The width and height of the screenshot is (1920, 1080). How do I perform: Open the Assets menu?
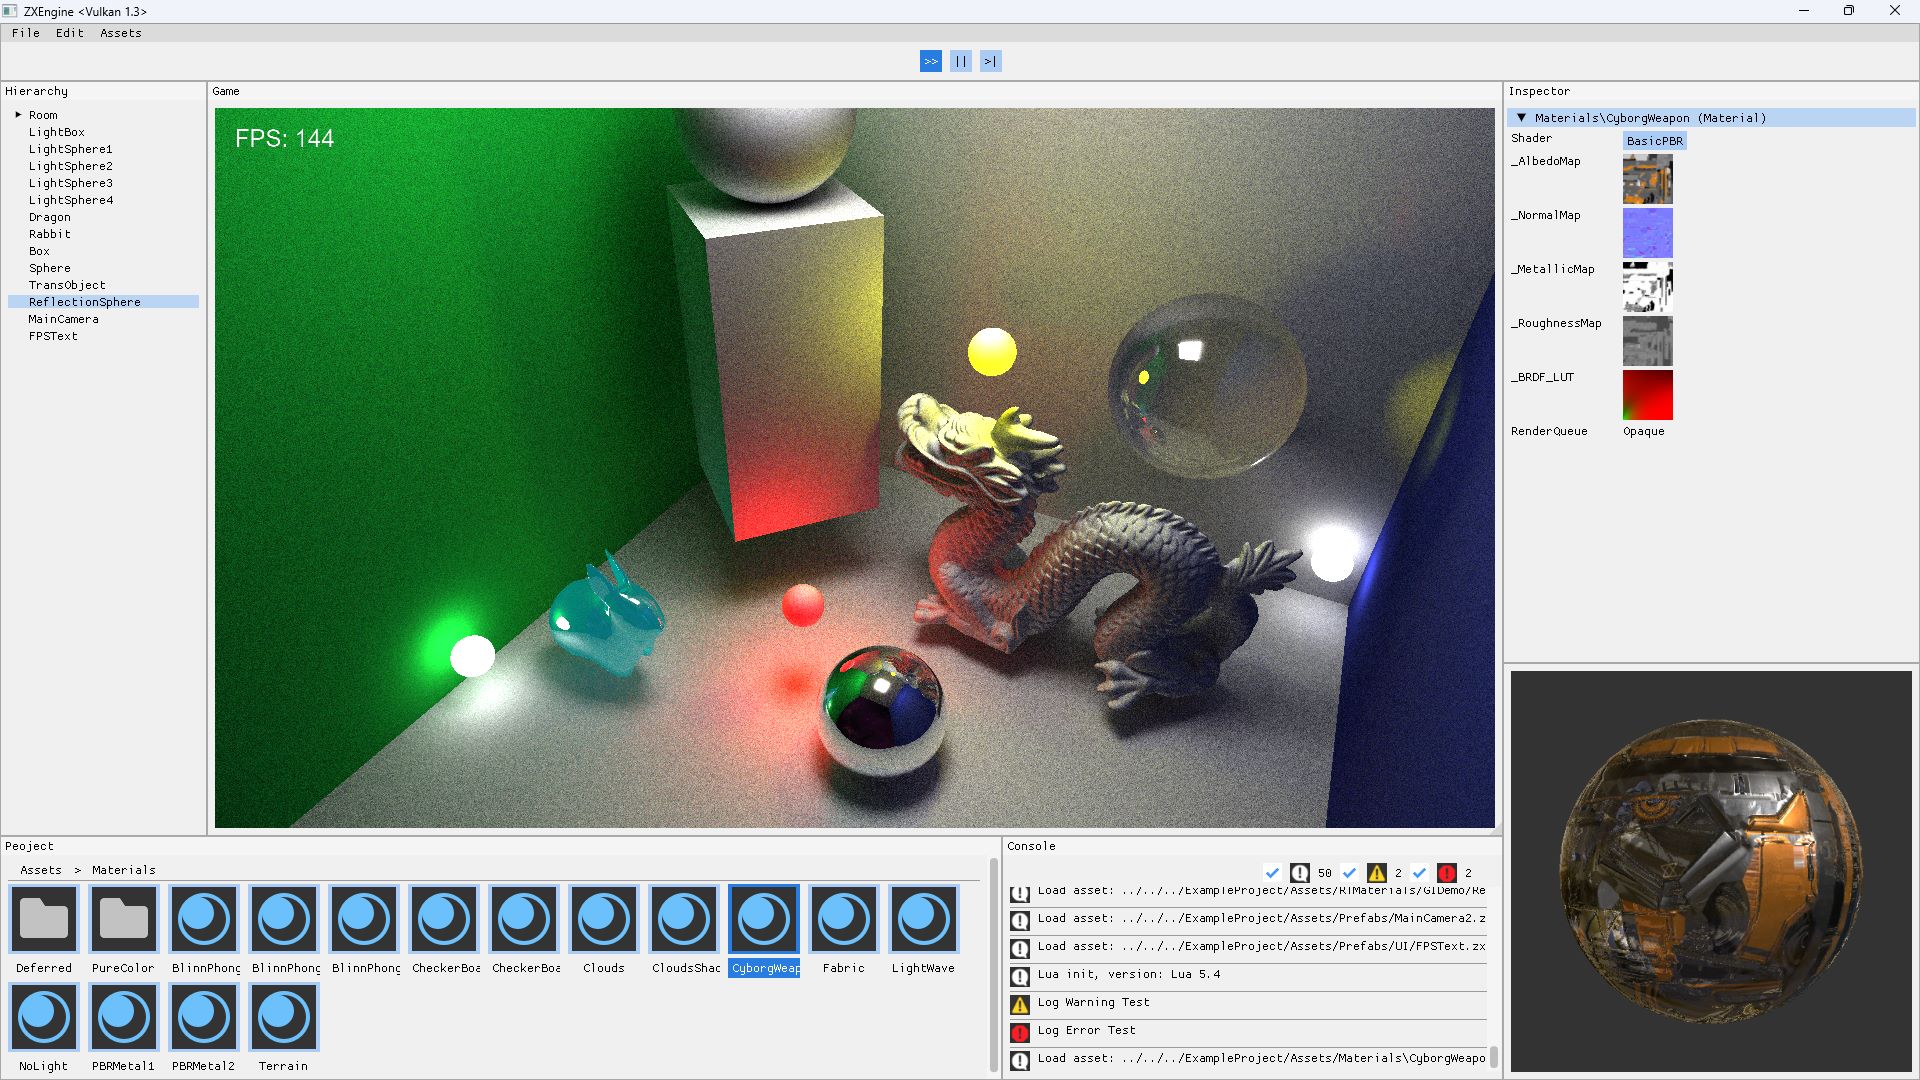coord(120,33)
